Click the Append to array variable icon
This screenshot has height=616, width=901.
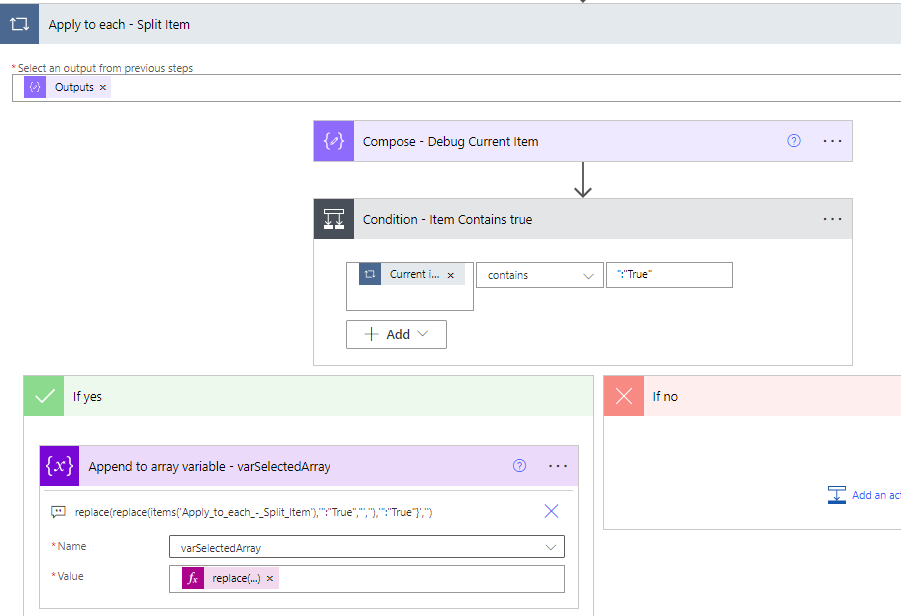coord(59,466)
